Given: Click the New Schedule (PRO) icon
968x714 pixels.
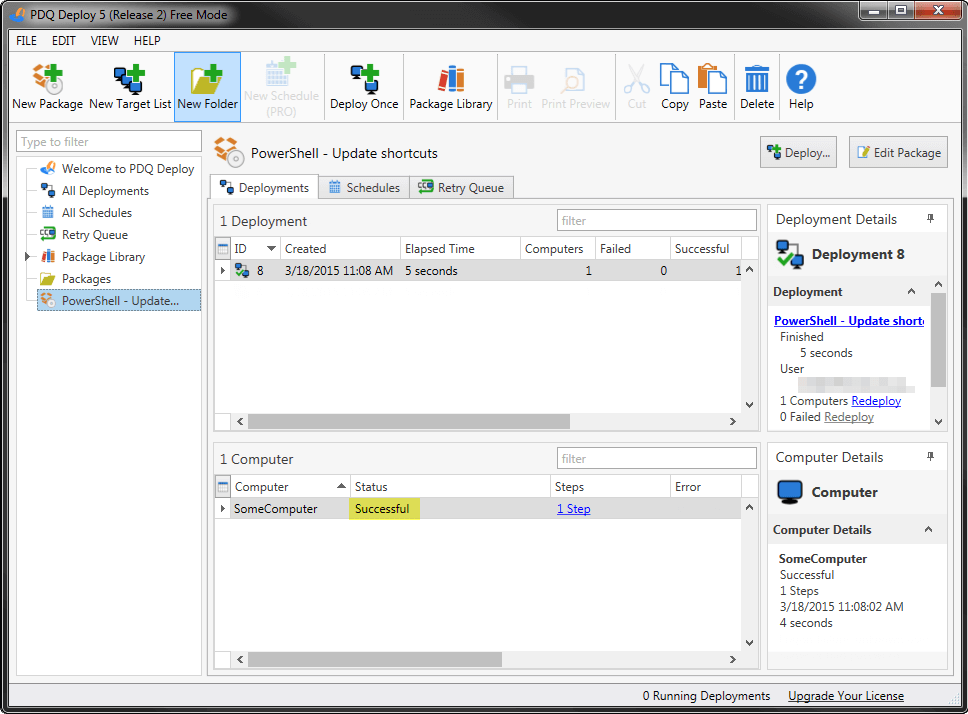Looking at the screenshot, I should point(281,72).
